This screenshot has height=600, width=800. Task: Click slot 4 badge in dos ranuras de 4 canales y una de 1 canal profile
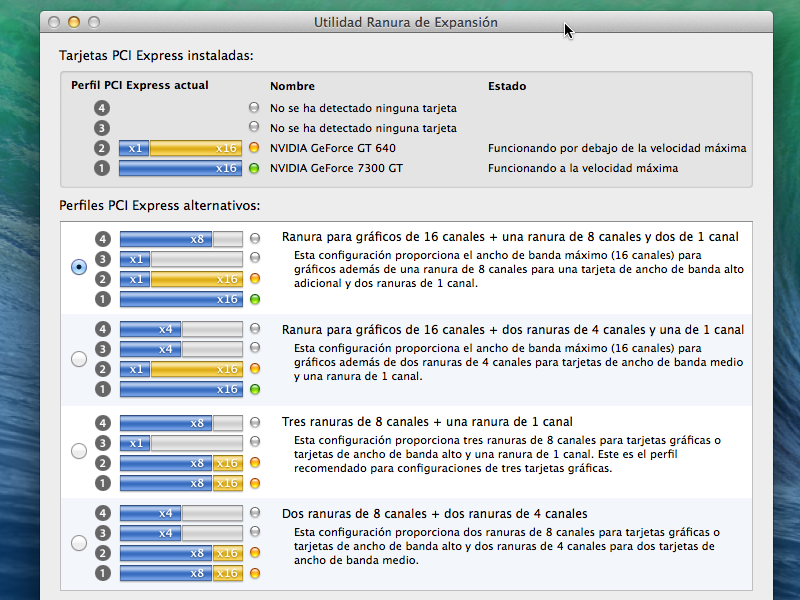[103, 329]
